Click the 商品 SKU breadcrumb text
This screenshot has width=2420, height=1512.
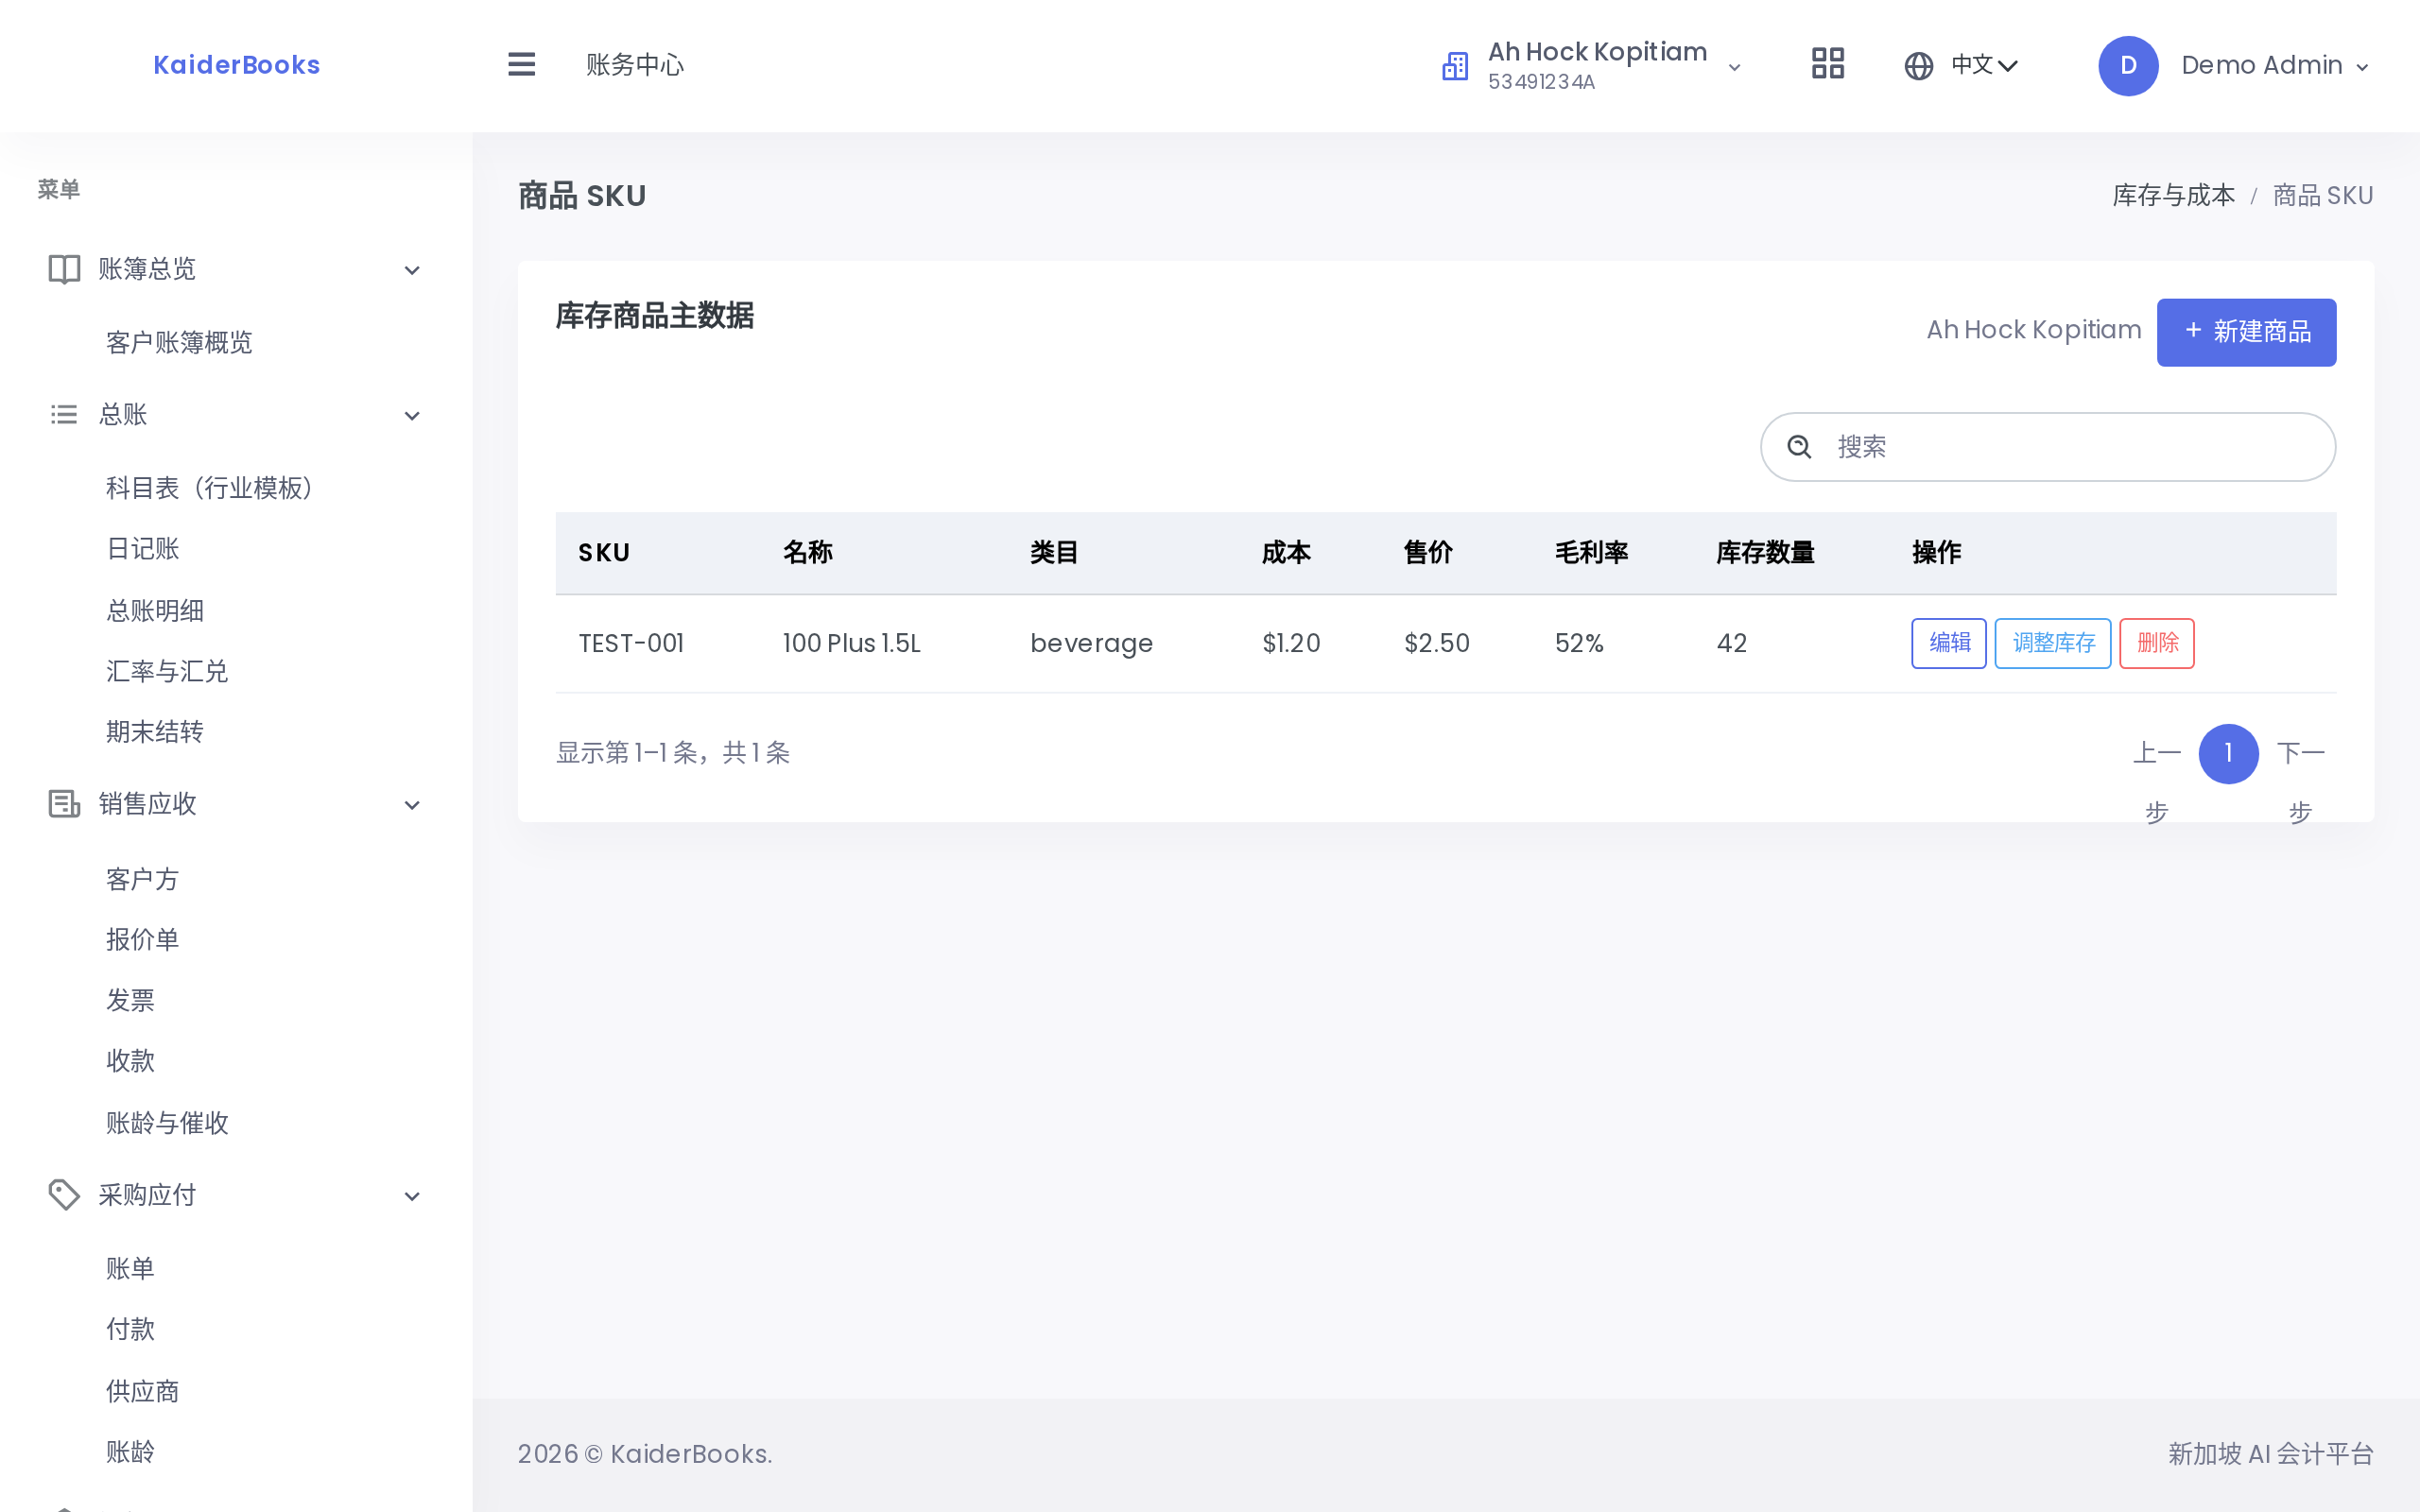click(2323, 195)
